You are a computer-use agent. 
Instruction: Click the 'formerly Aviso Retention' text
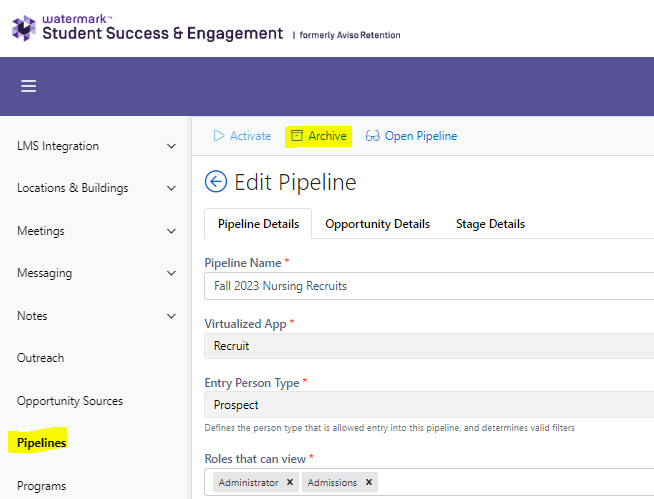point(350,35)
